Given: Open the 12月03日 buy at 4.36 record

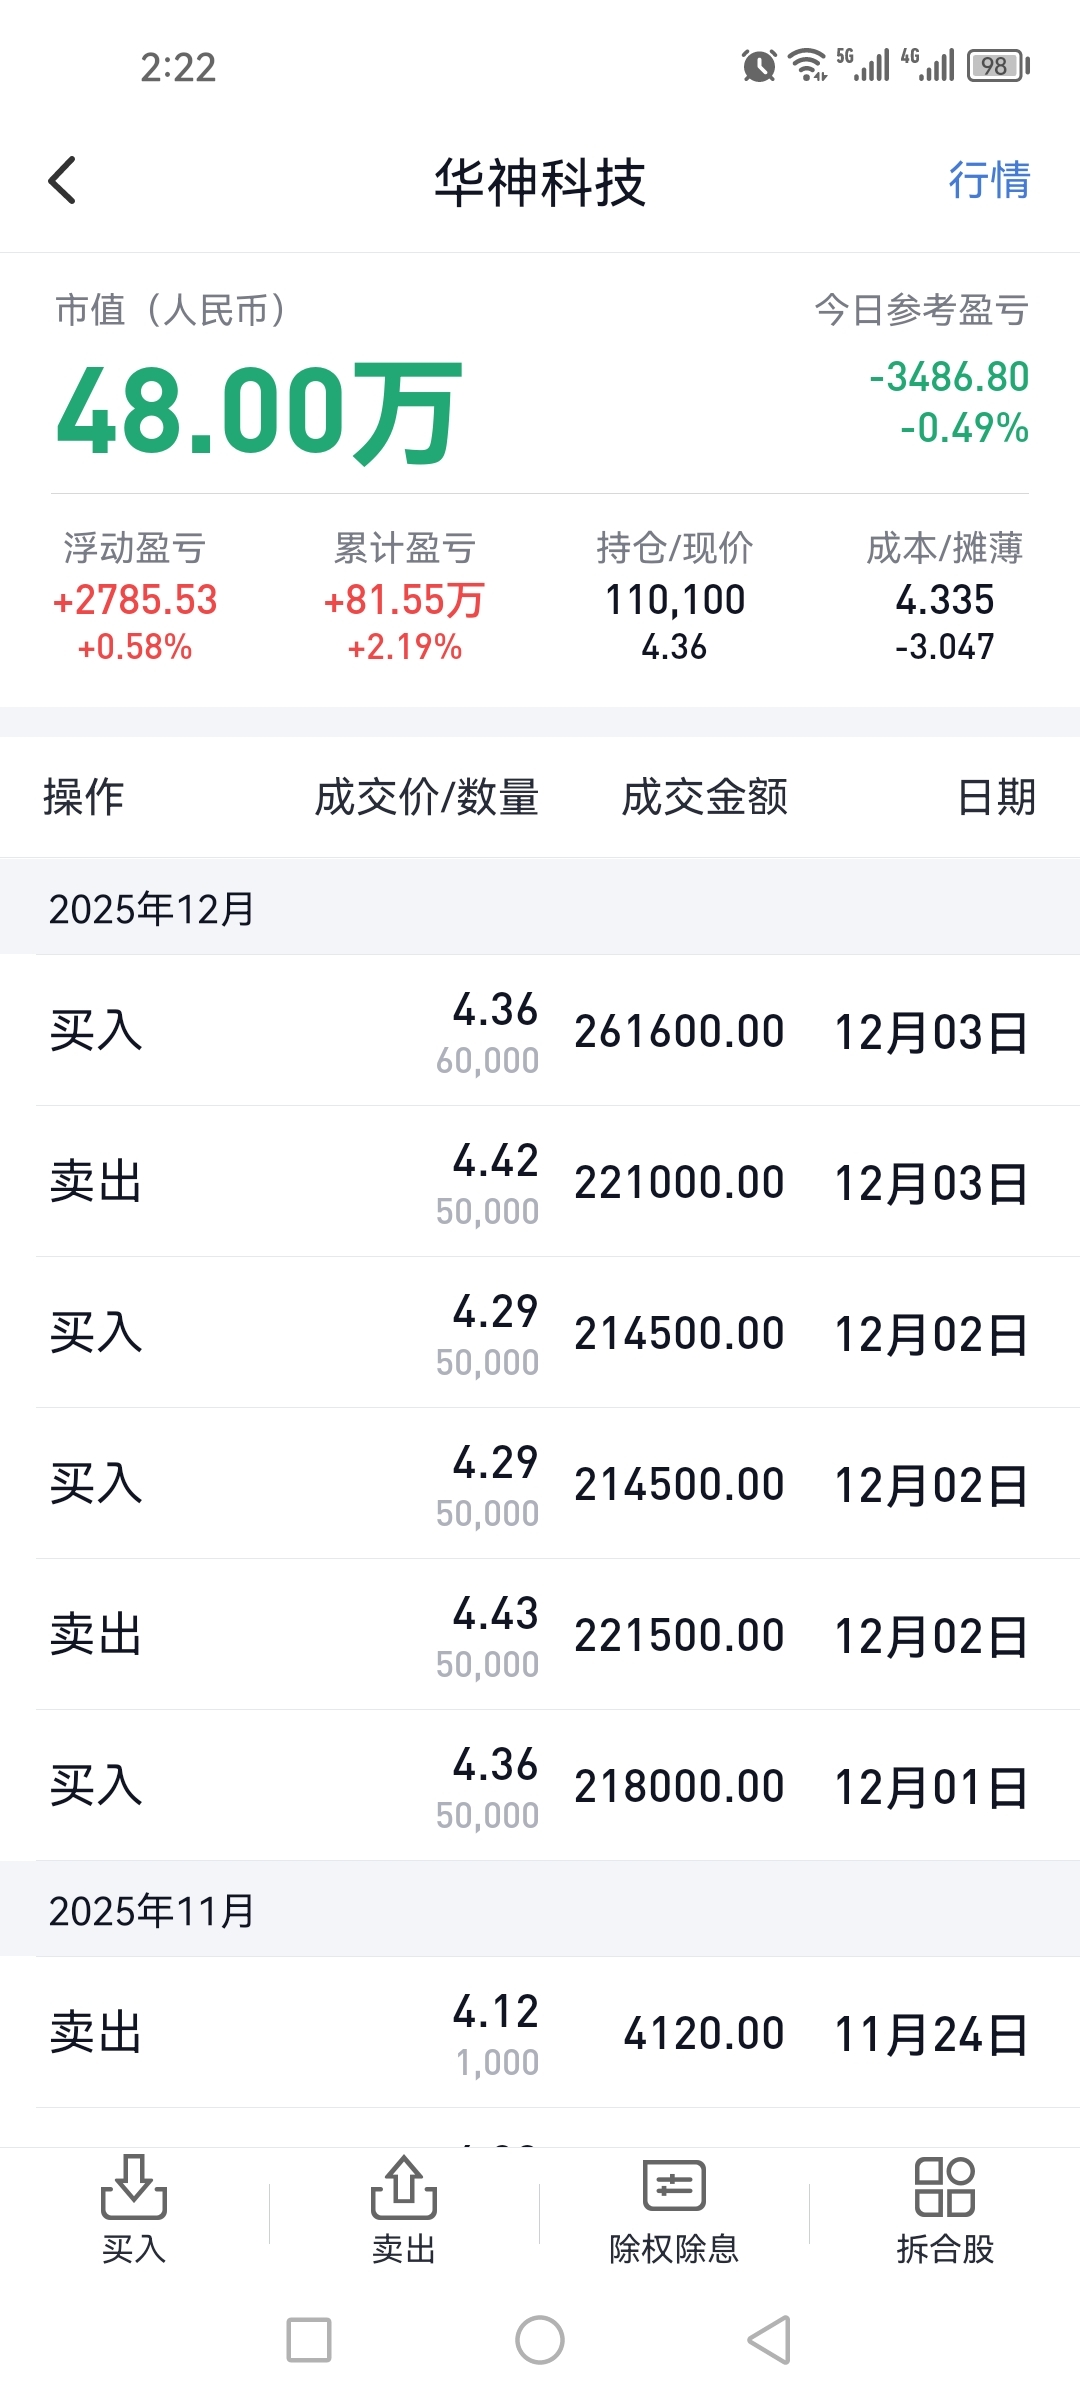Looking at the screenshot, I should pos(540,1032).
